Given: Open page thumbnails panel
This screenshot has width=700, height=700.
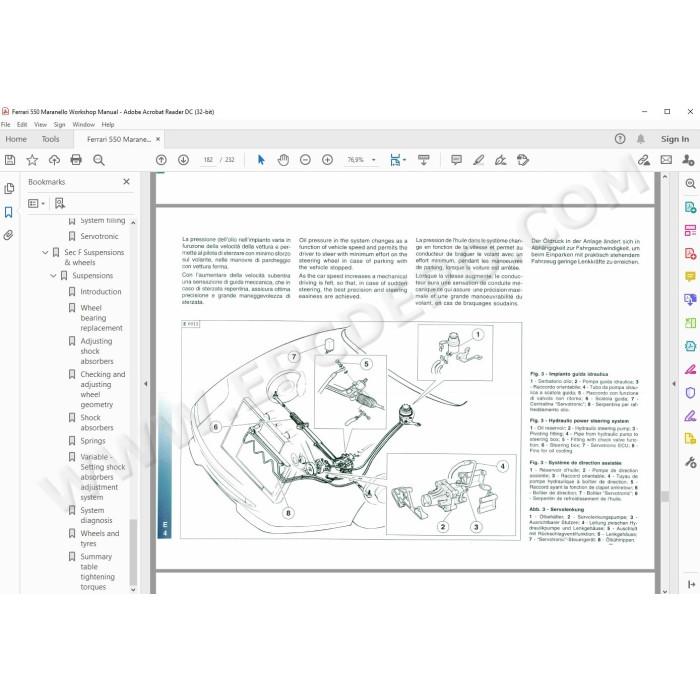Looking at the screenshot, I should (x=8, y=189).
